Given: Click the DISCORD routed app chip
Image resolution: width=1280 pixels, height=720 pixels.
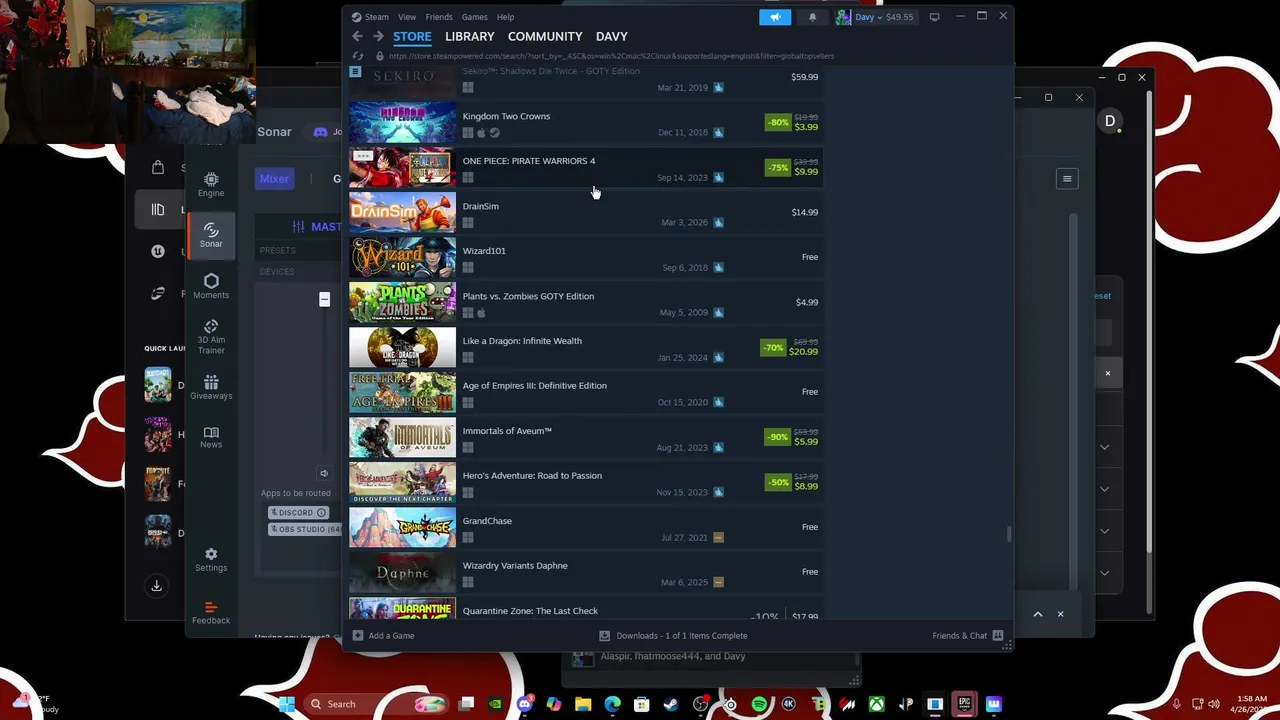Looking at the screenshot, I should tap(299, 512).
